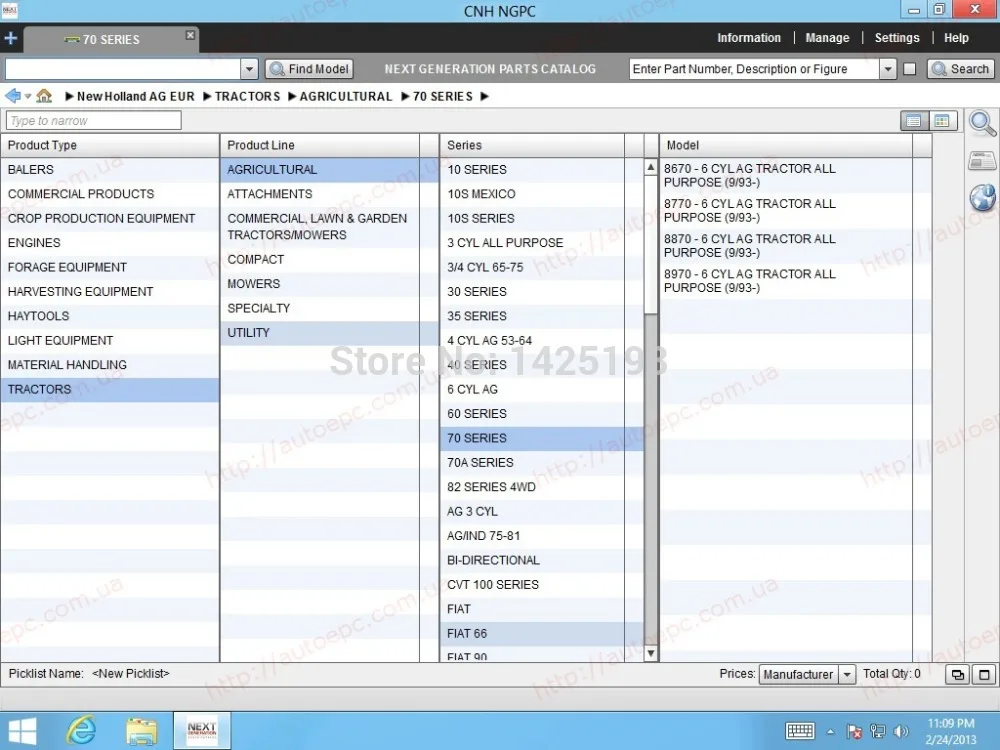Close the 70 SERIES tab

pos(190,35)
